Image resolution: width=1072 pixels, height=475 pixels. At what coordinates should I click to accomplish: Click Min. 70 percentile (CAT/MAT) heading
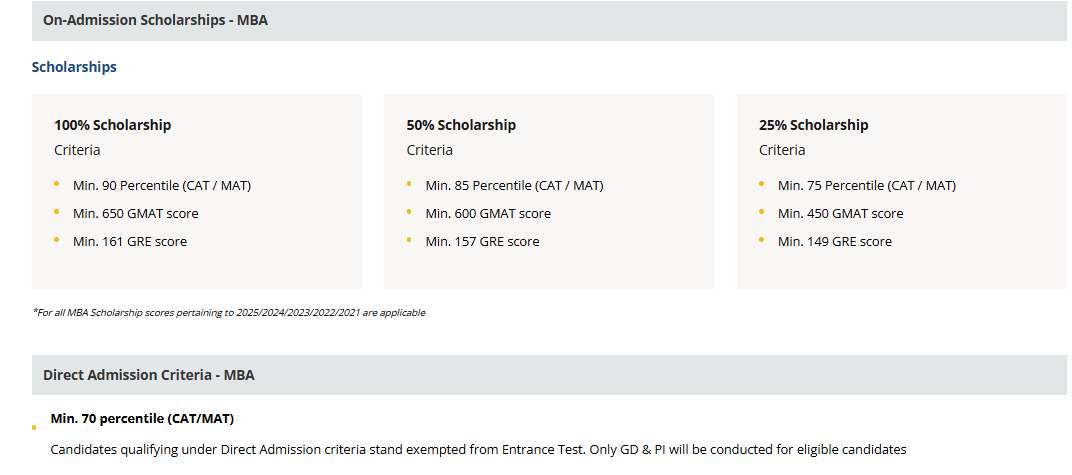(142, 418)
